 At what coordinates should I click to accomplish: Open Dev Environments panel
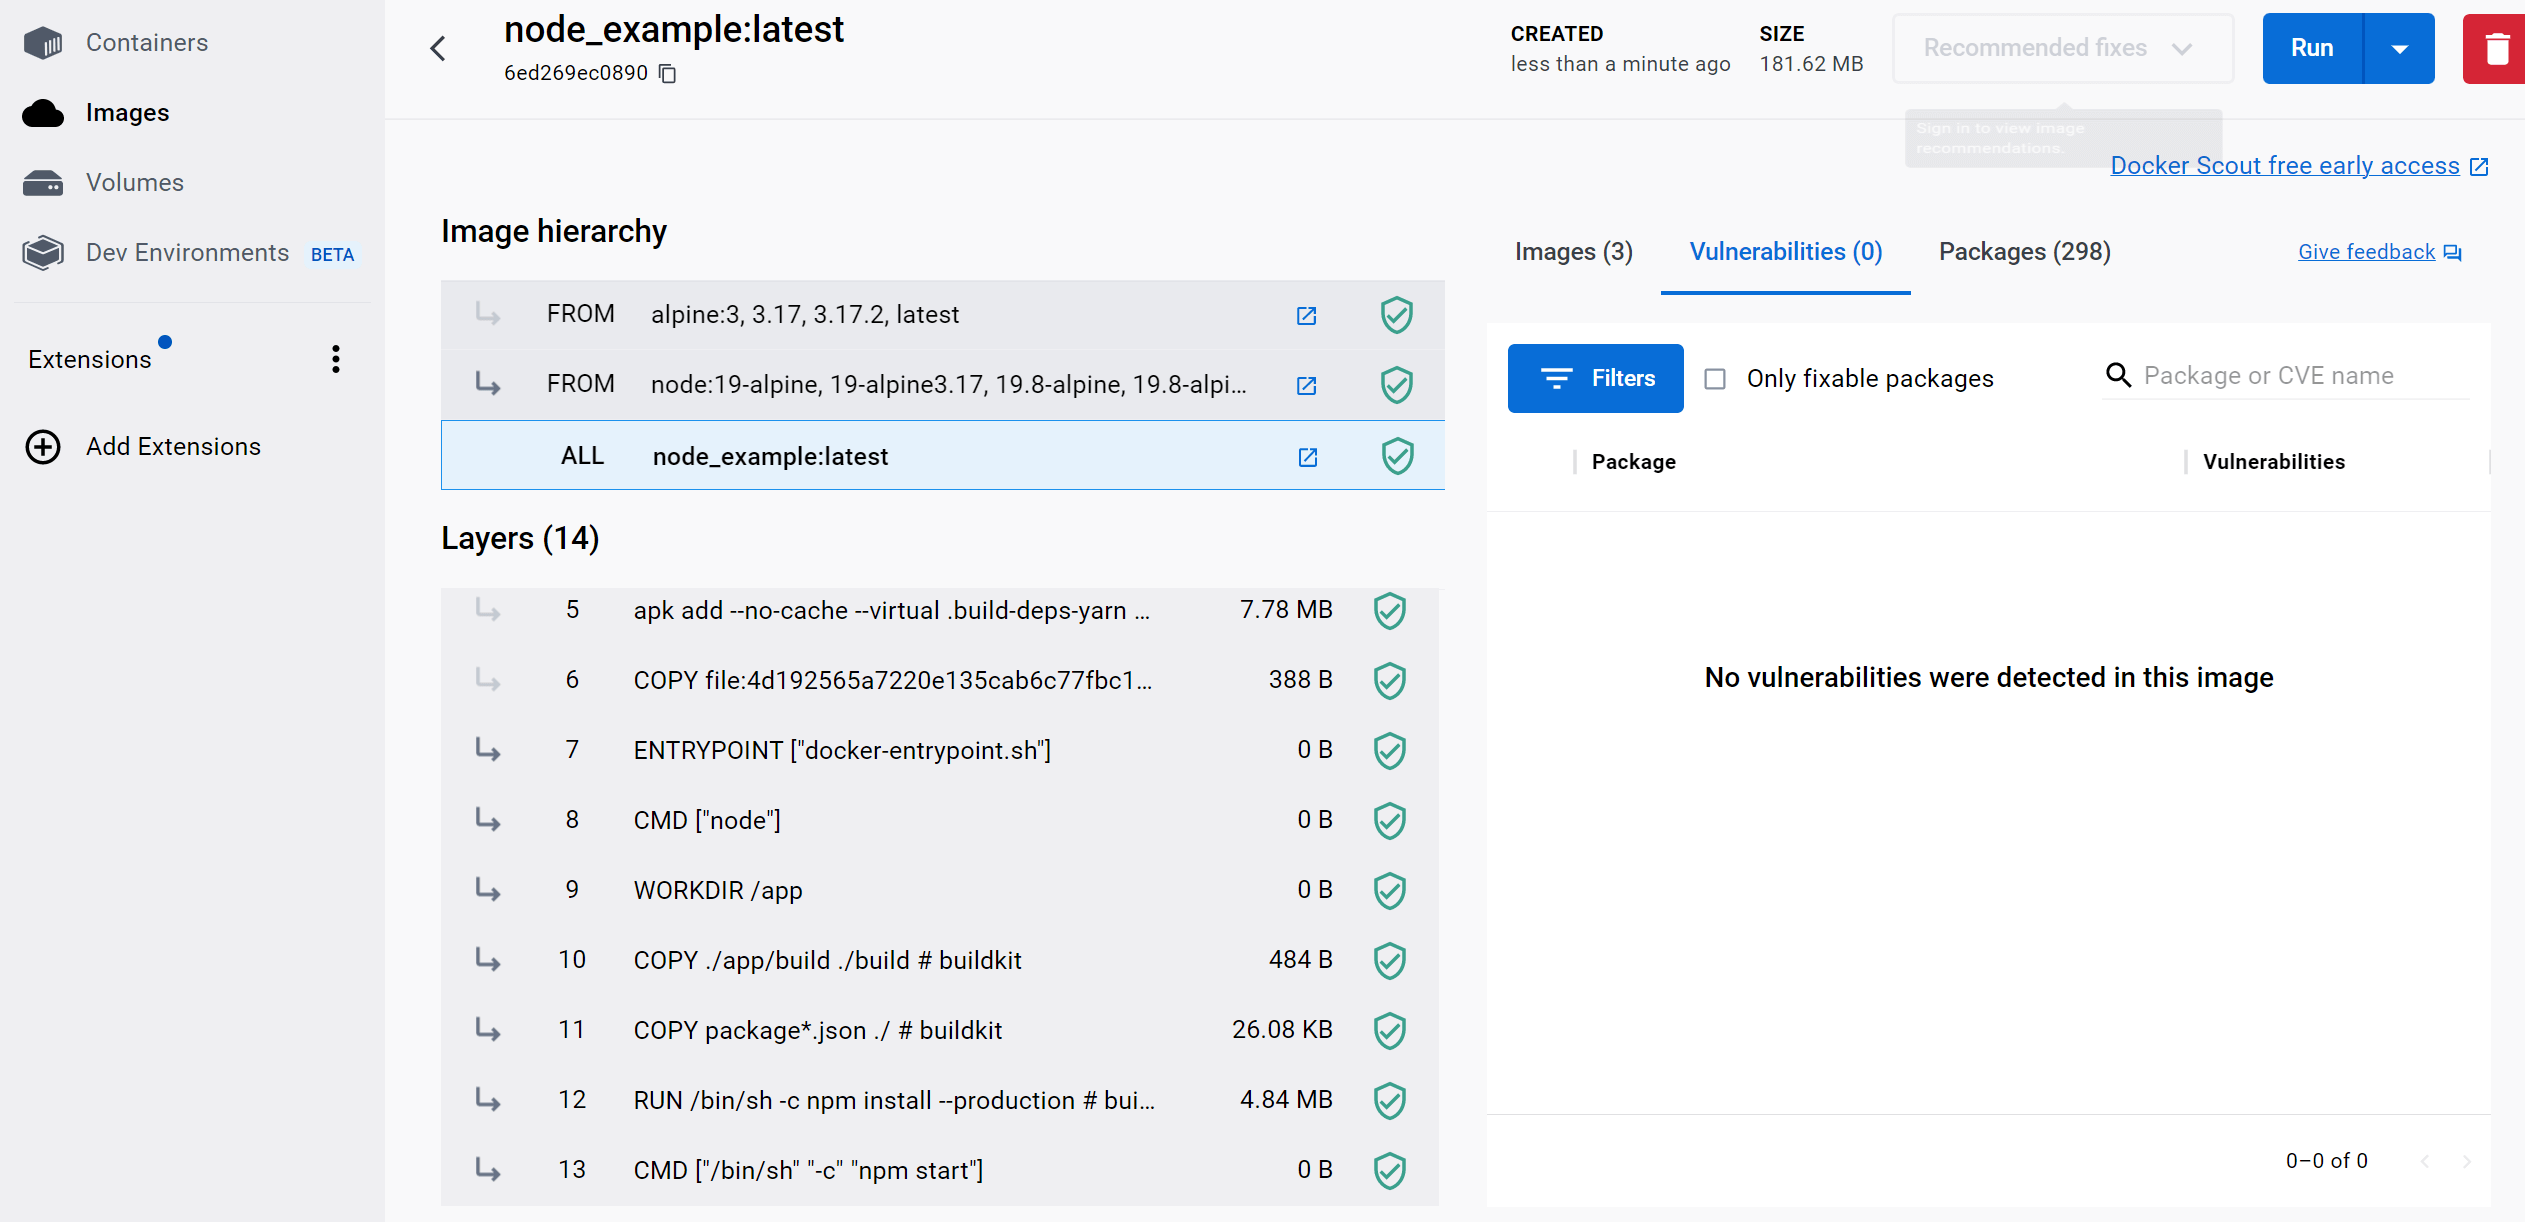(186, 252)
